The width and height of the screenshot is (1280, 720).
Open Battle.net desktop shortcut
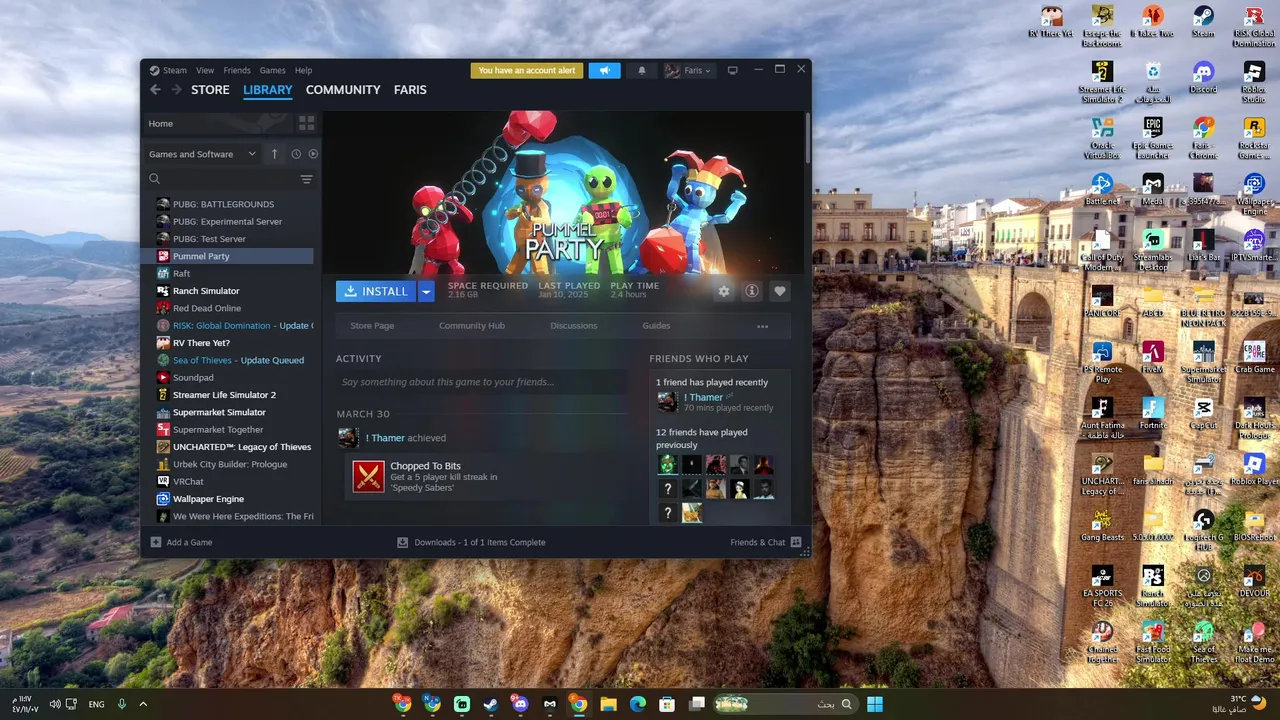[x=1102, y=188]
